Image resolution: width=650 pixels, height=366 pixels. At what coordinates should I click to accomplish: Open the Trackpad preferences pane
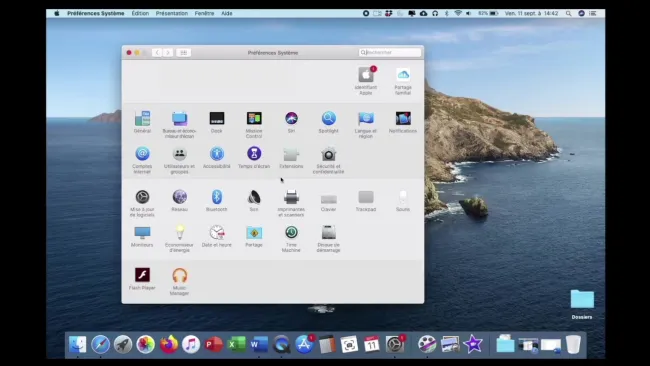pos(366,198)
